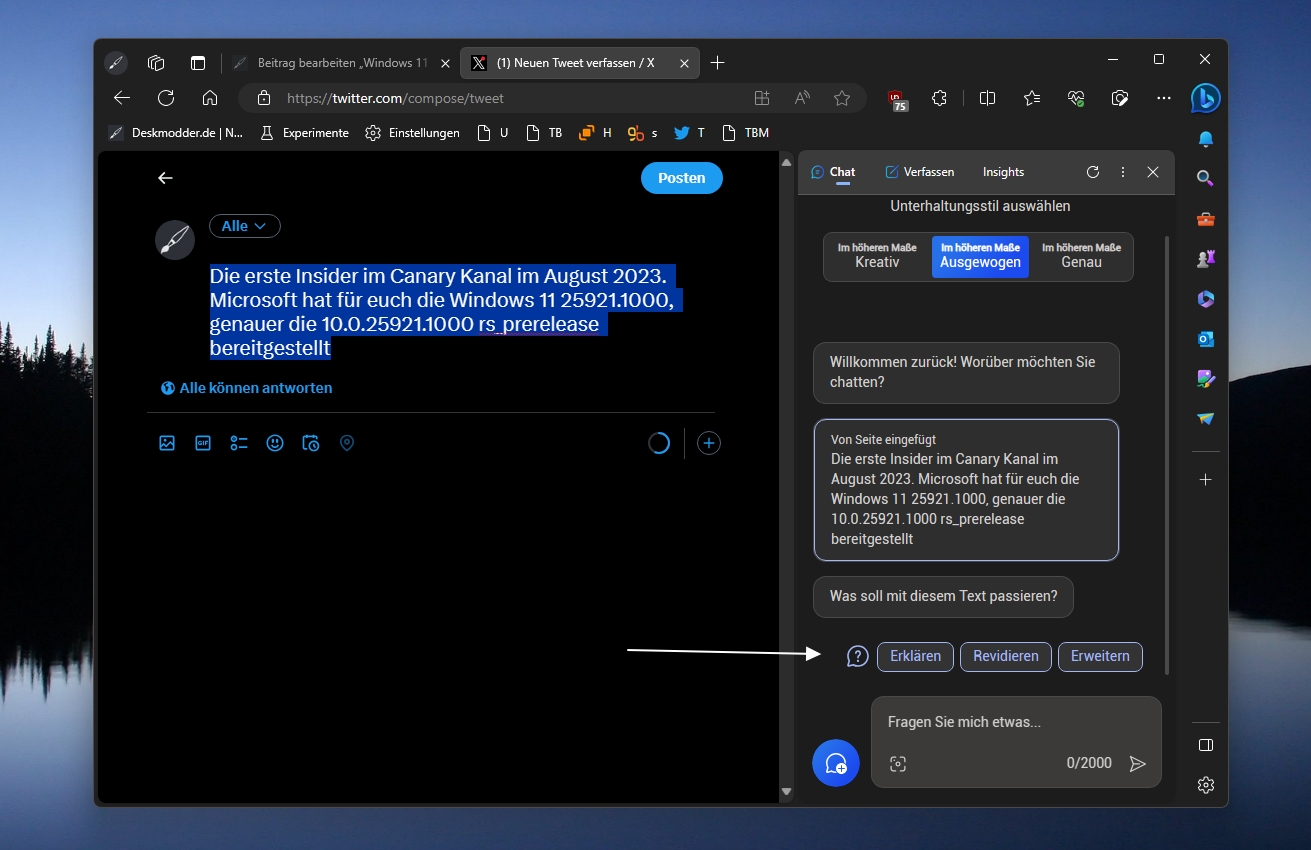
Task: Choose the Revidieren suggestion
Action: [1005, 656]
